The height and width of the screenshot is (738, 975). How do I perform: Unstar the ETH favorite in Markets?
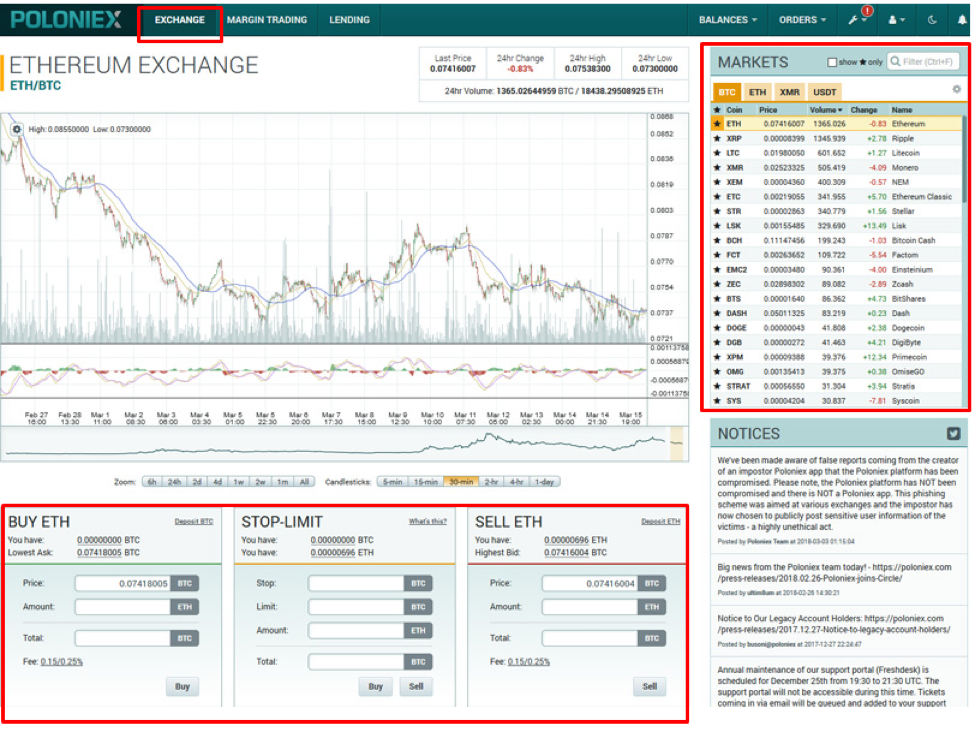tap(718, 123)
